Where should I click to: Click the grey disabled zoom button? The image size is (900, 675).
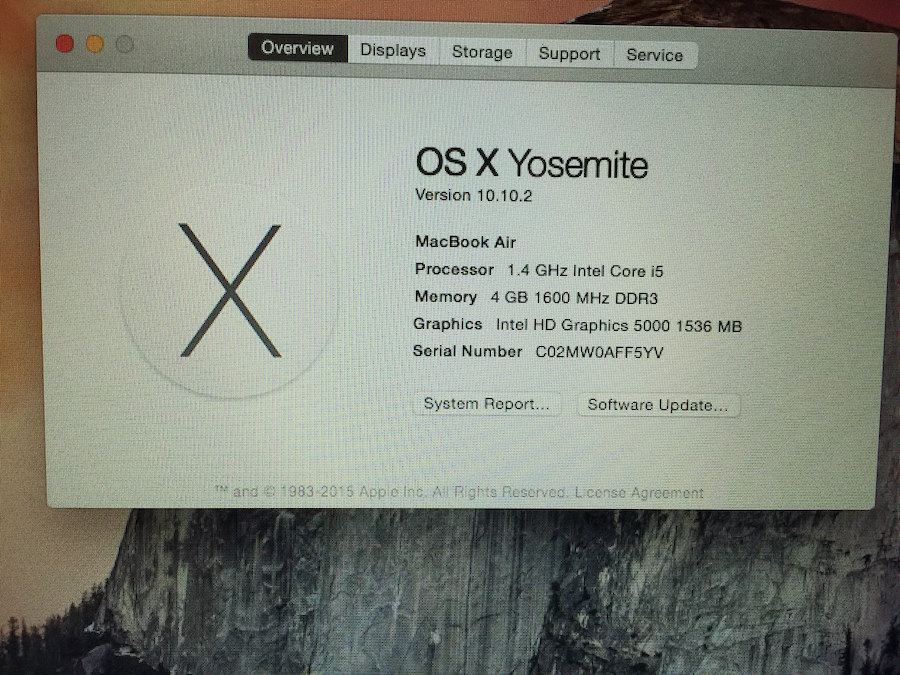125,44
